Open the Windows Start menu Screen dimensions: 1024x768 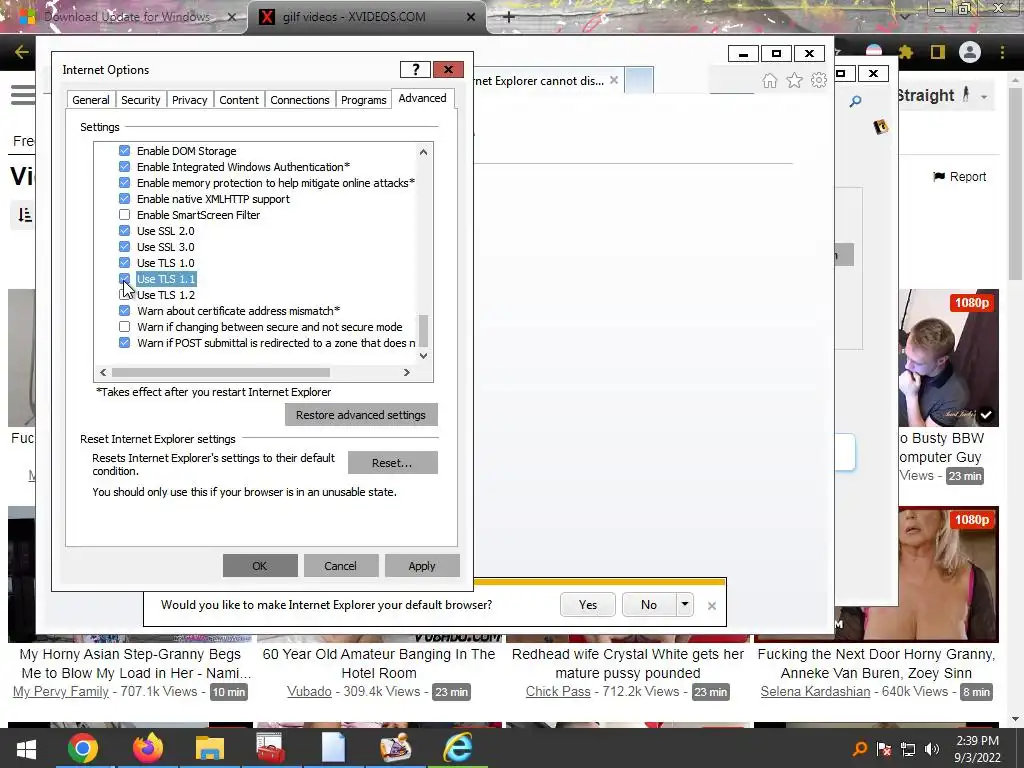pos(26,748)
